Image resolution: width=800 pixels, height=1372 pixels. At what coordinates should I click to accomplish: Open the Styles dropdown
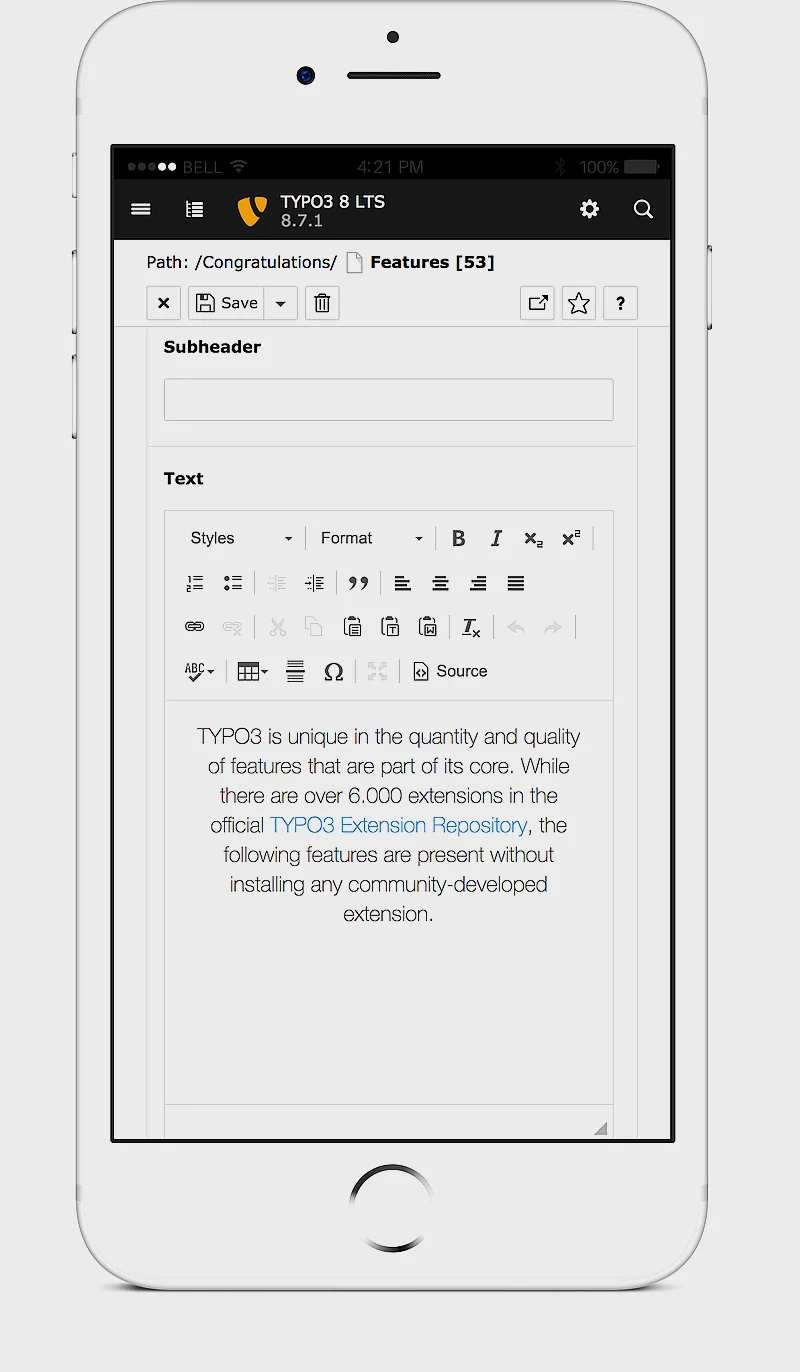point(240,538)
